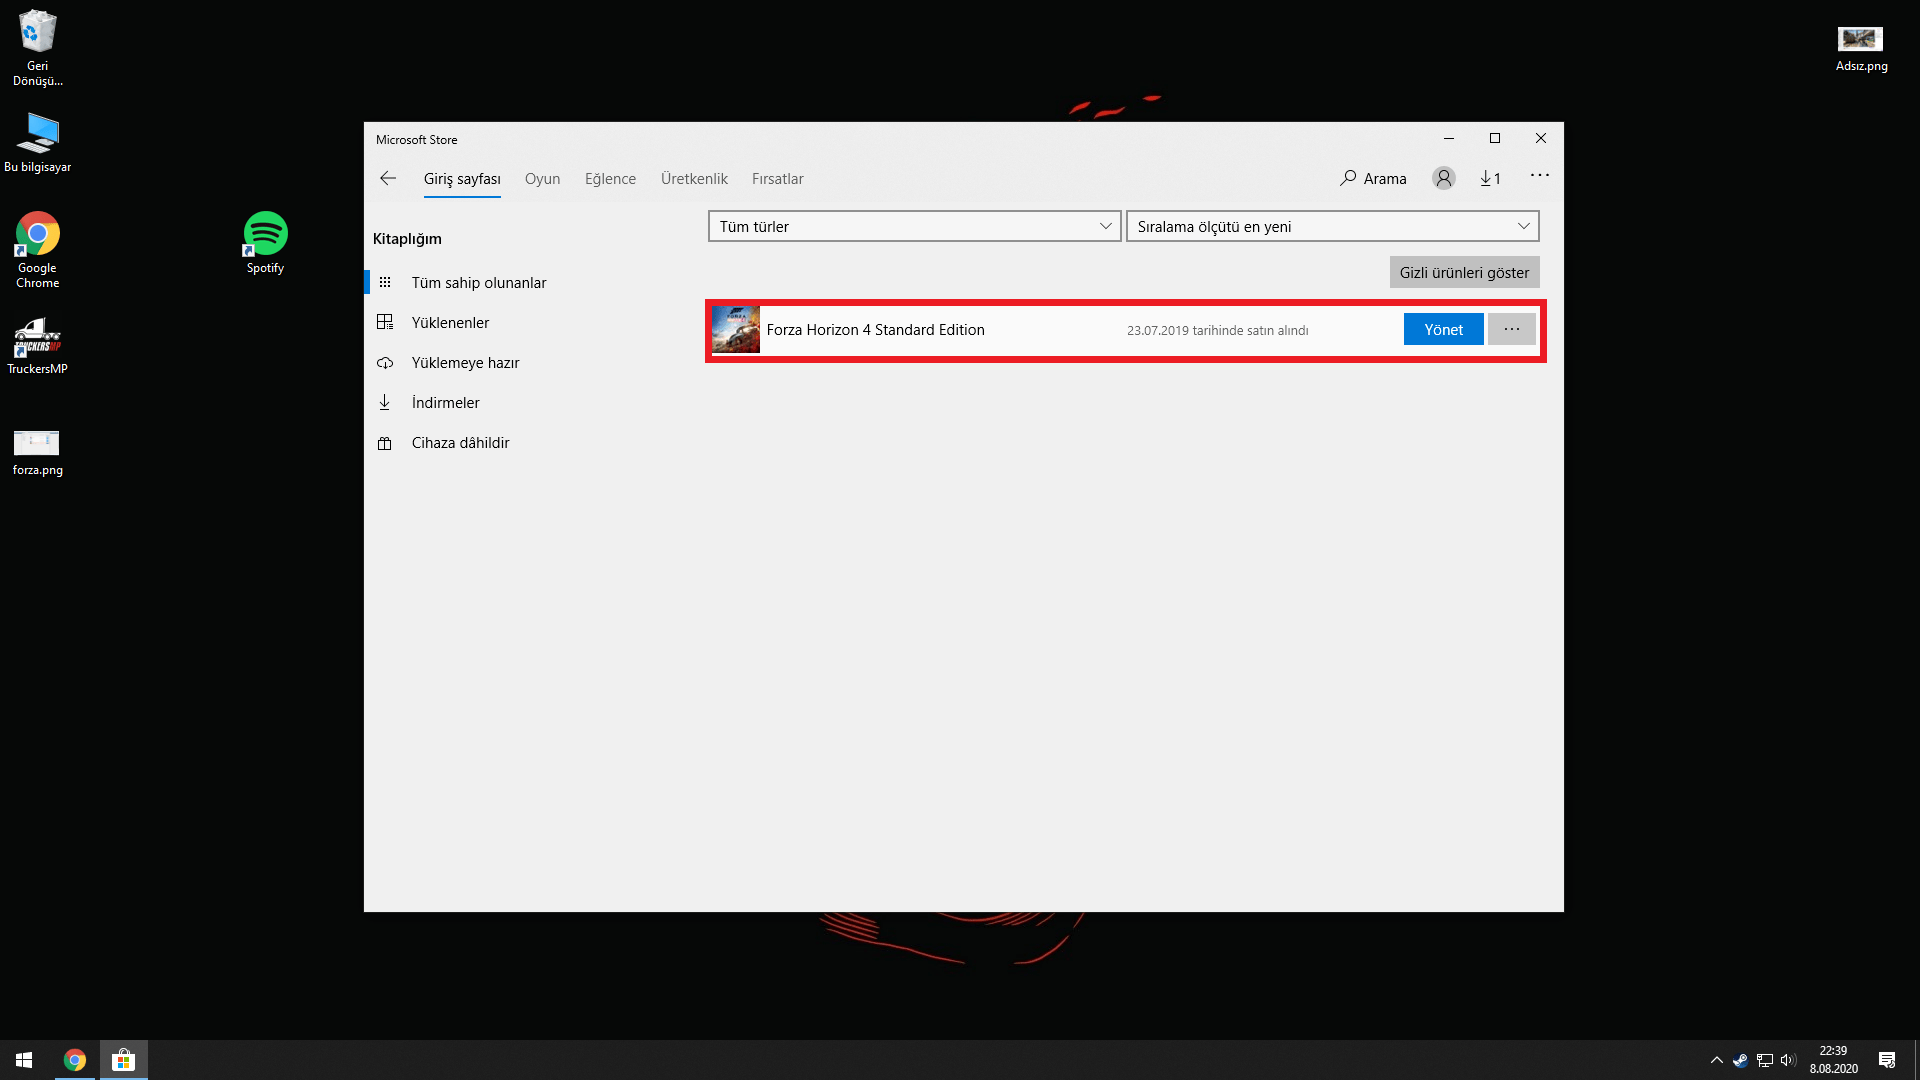The image size is (1920, 1080).
Task: Open İndirmeler in the sidebar
Action: [x=445, y=403]
